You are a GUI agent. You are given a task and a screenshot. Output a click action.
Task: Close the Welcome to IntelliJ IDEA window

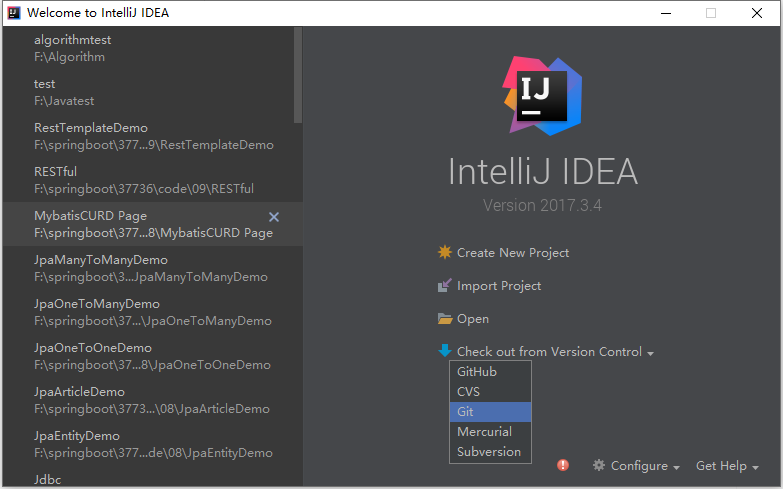pos(757,13)
